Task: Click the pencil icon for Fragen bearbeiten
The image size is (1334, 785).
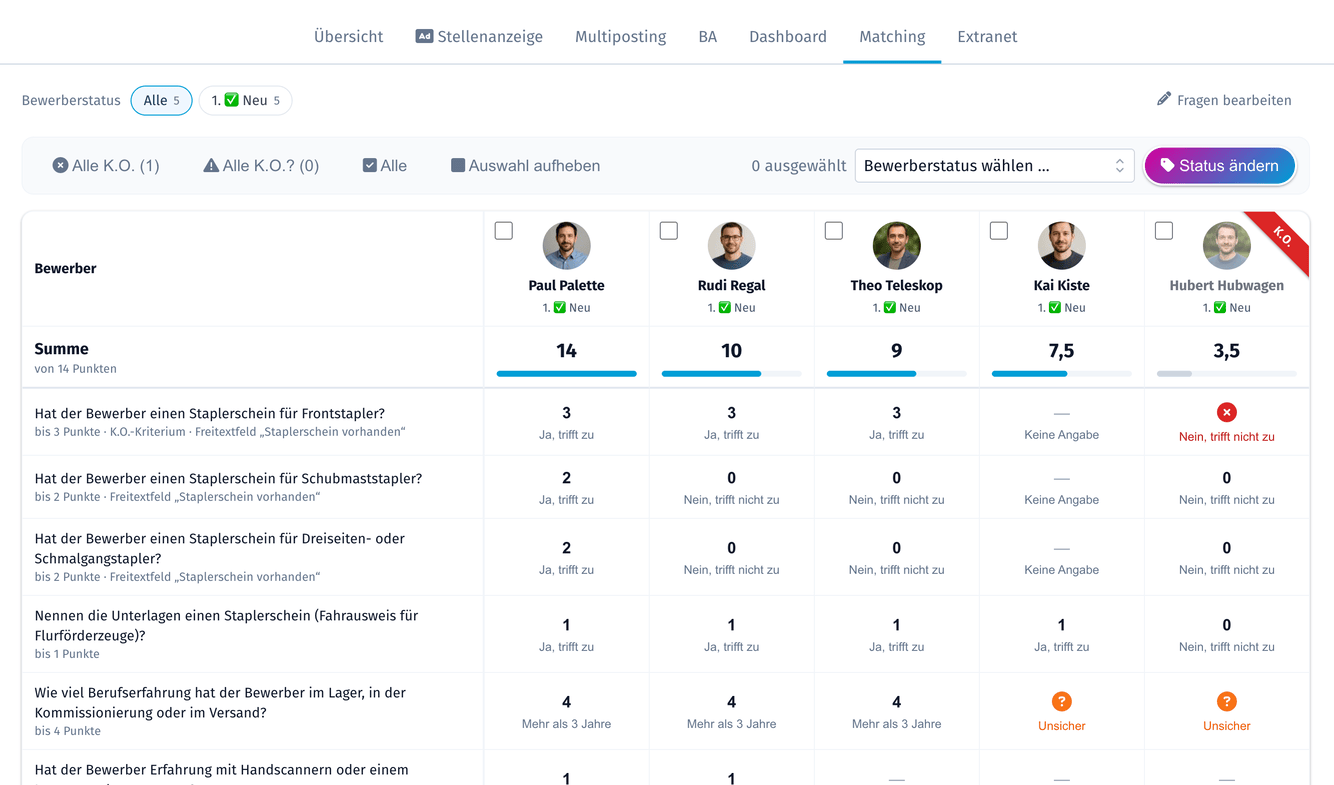Action: pyautogui.click(x=1164, y=99)
